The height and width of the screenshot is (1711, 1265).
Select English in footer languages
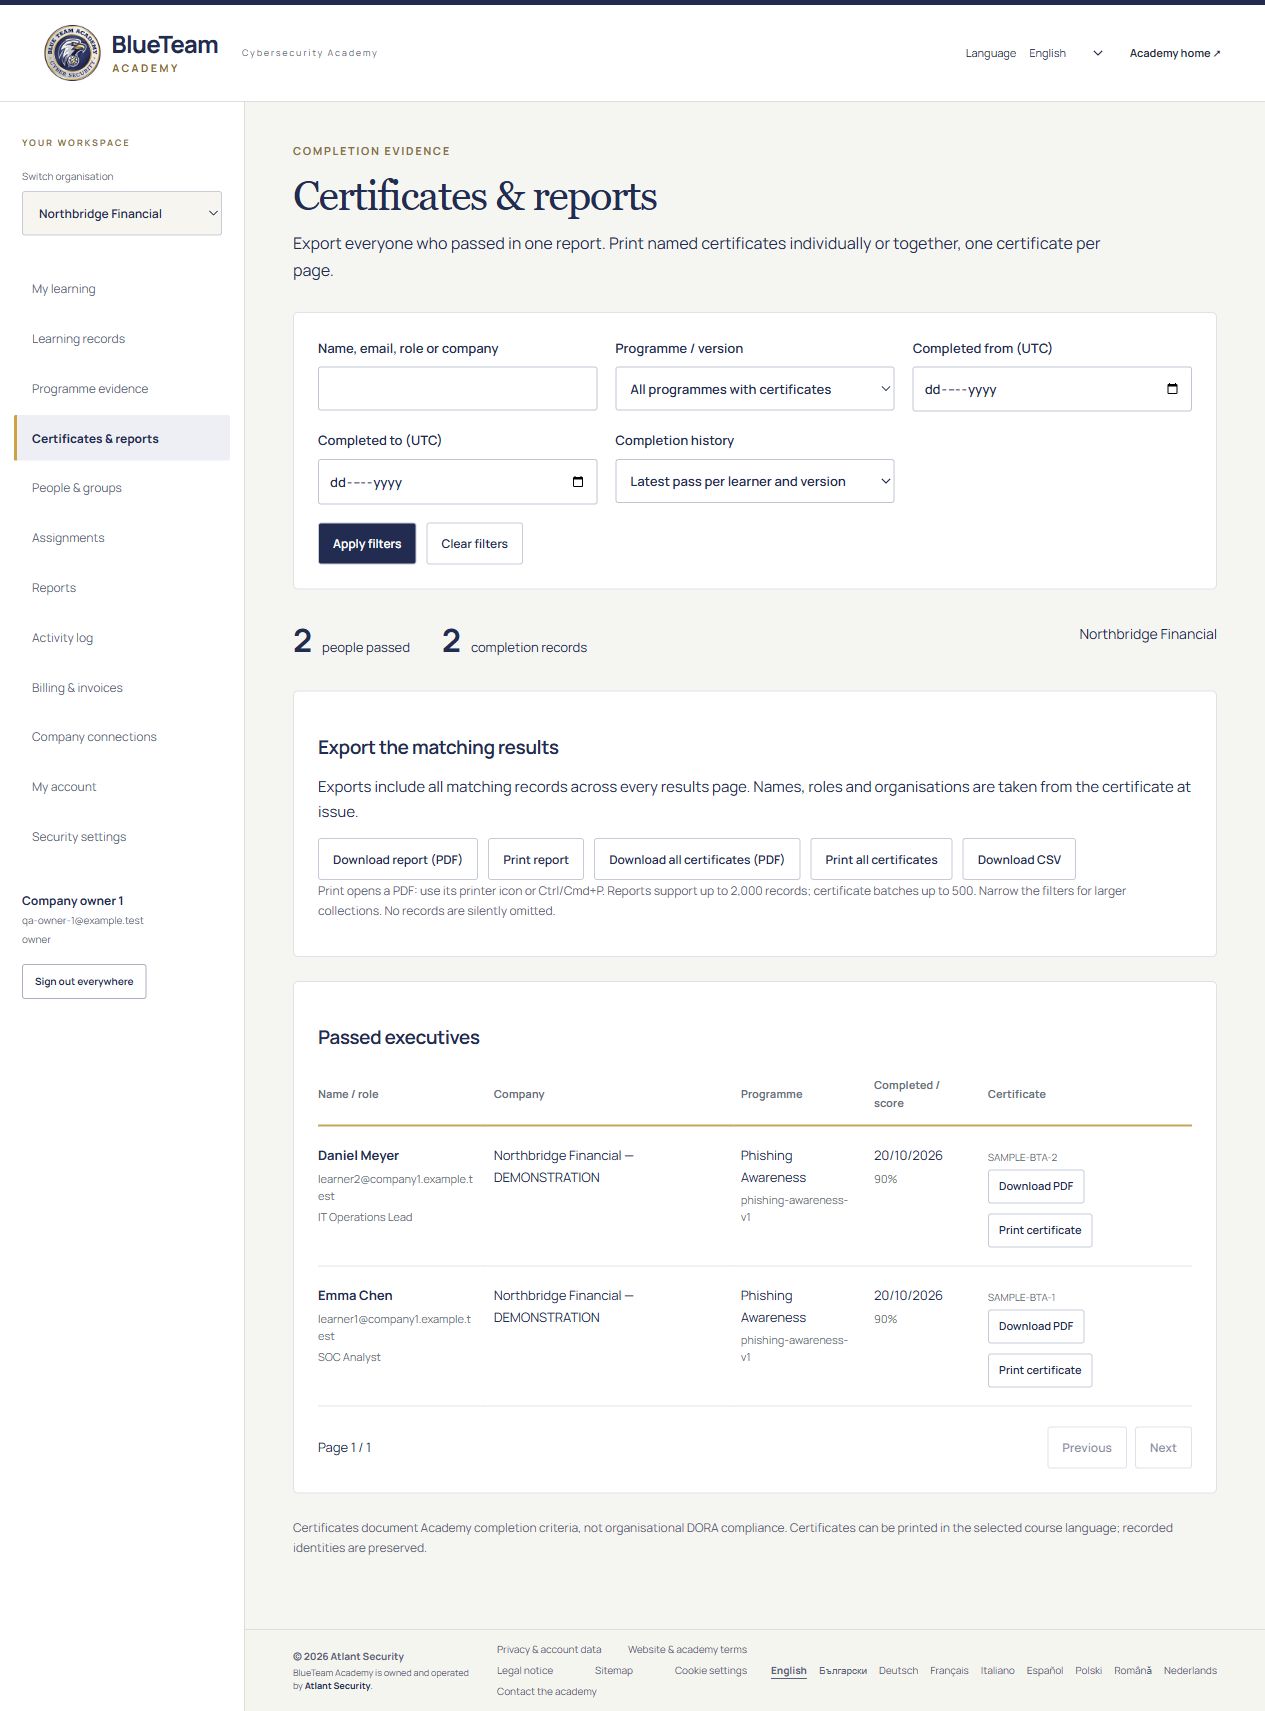(x=788, y=1670)
